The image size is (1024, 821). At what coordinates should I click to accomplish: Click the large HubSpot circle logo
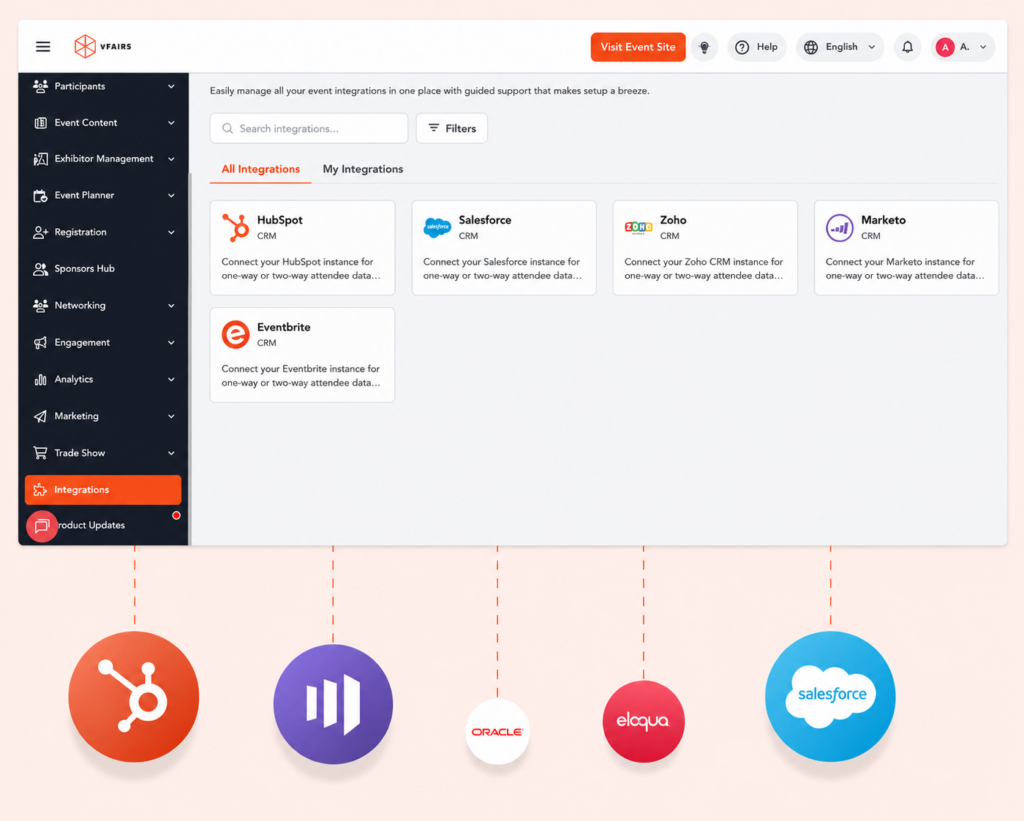click(x=134, y=696)
